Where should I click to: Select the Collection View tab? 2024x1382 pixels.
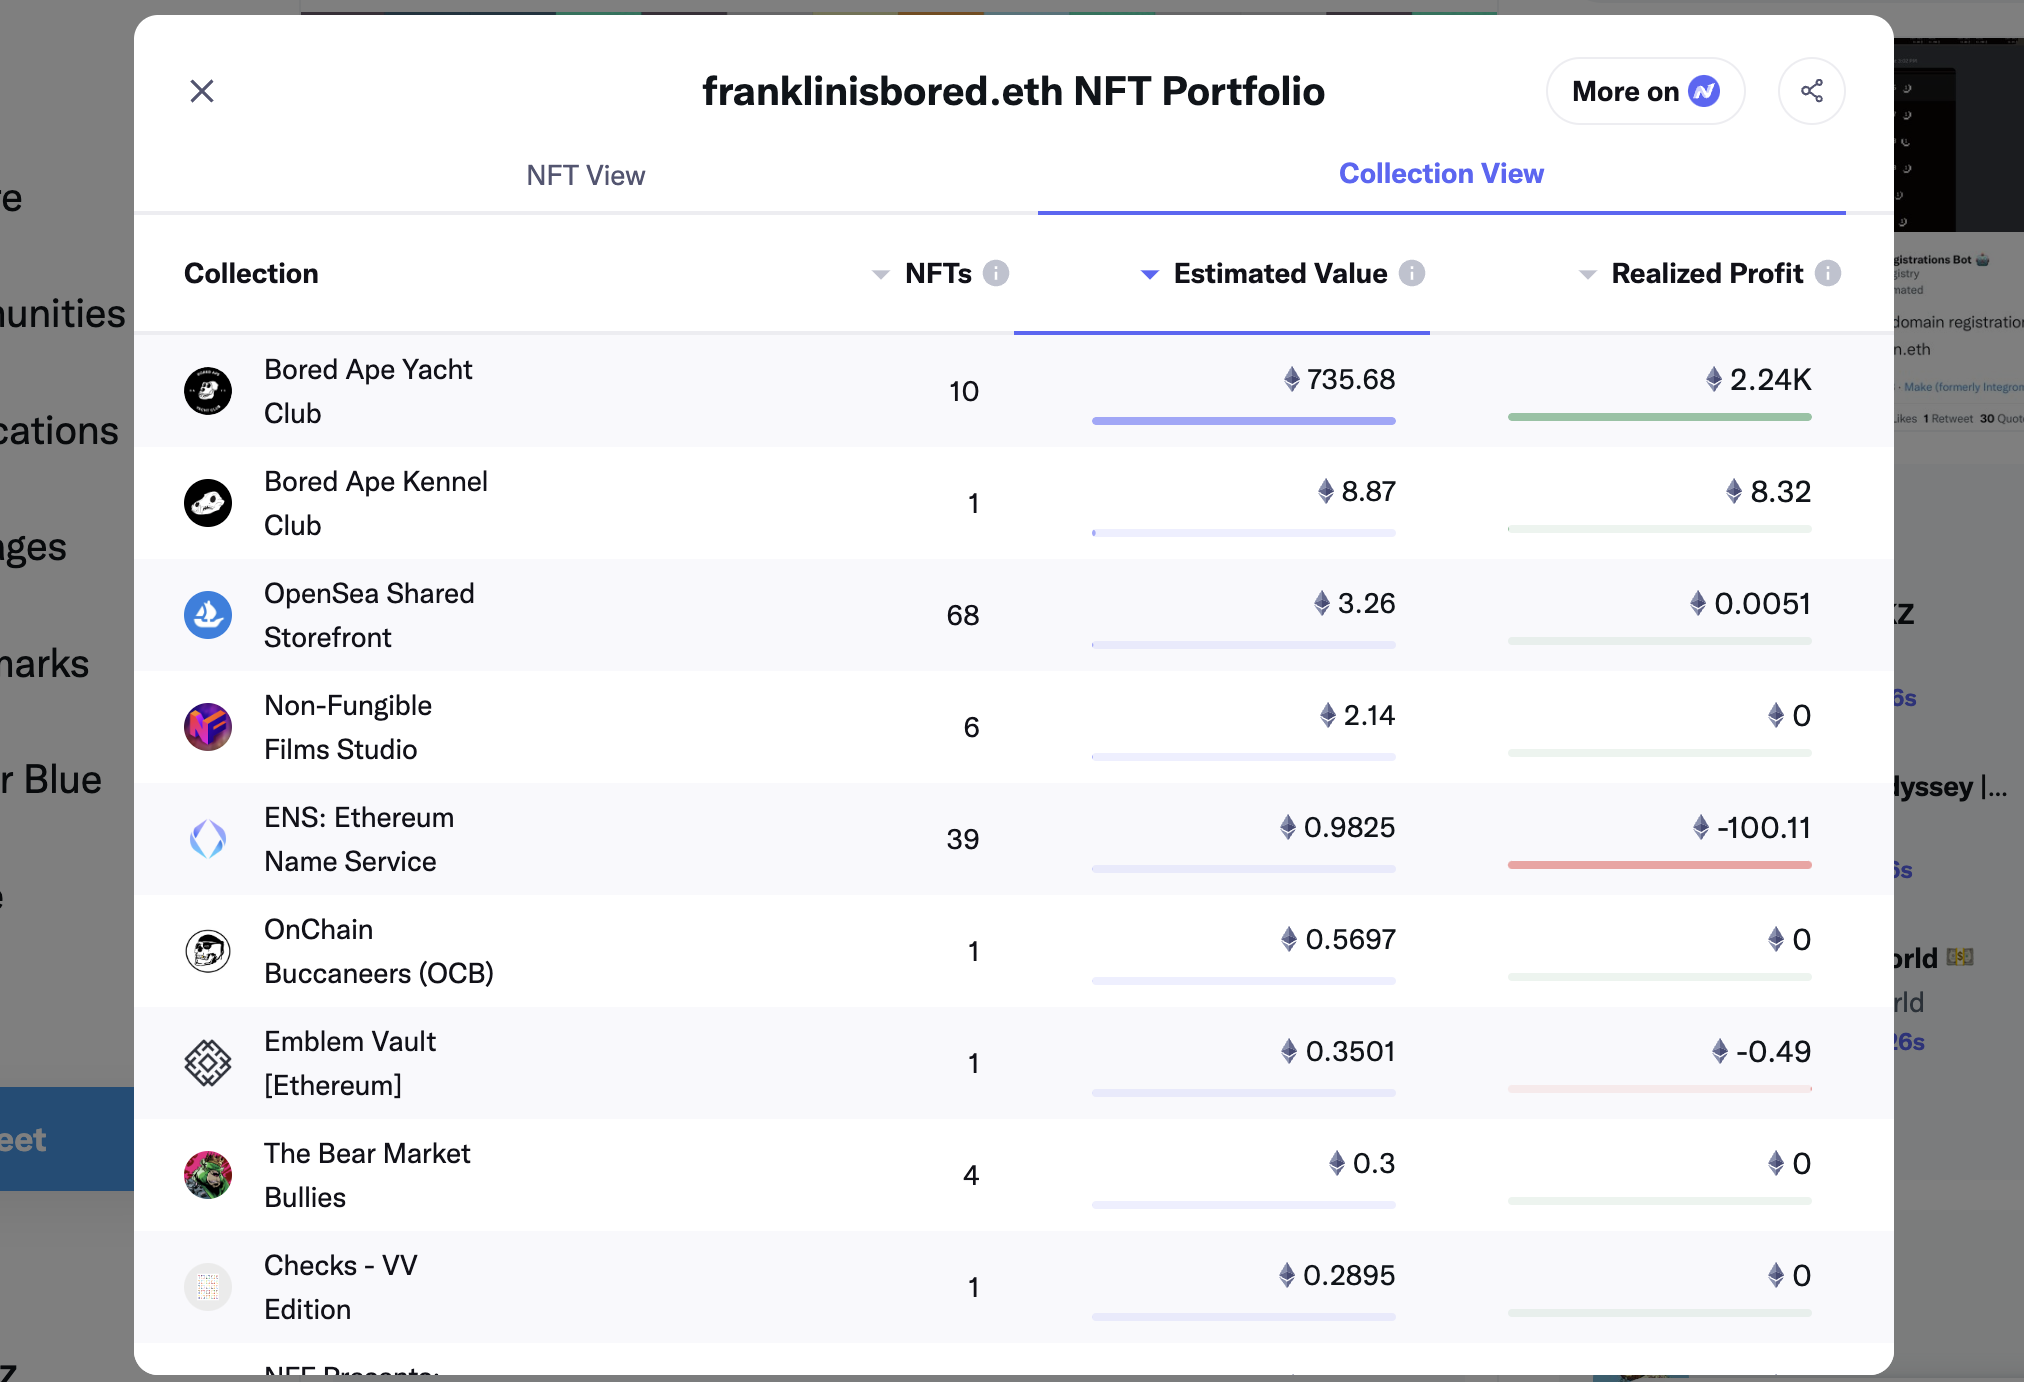click(1441, 174)
